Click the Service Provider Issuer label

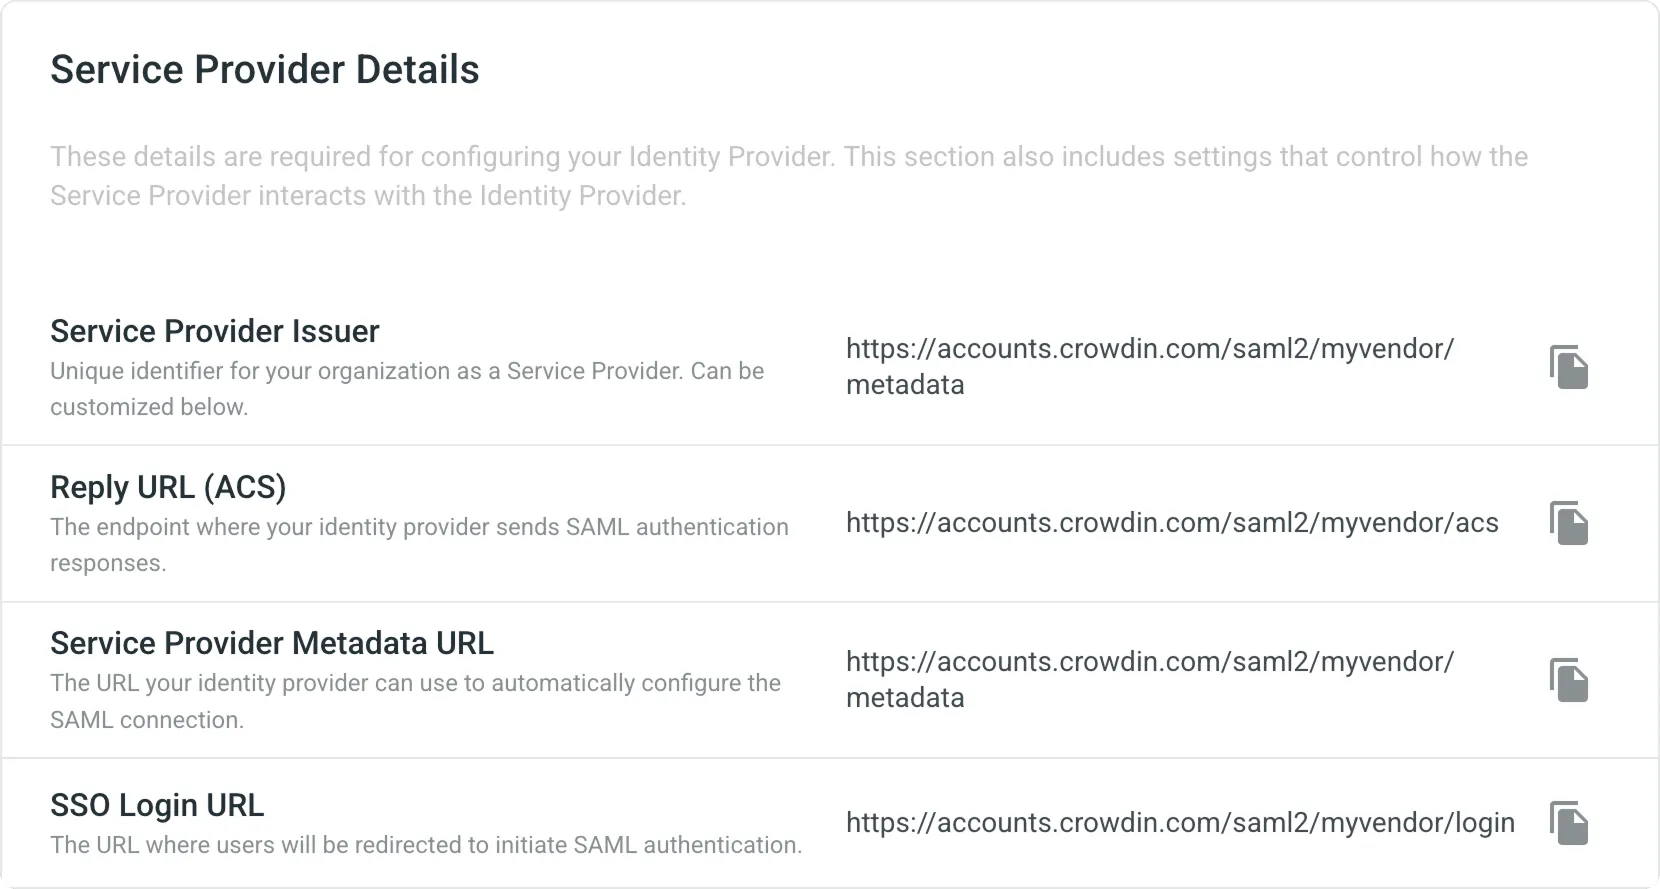pyautogui.click(x=214, y=331)
